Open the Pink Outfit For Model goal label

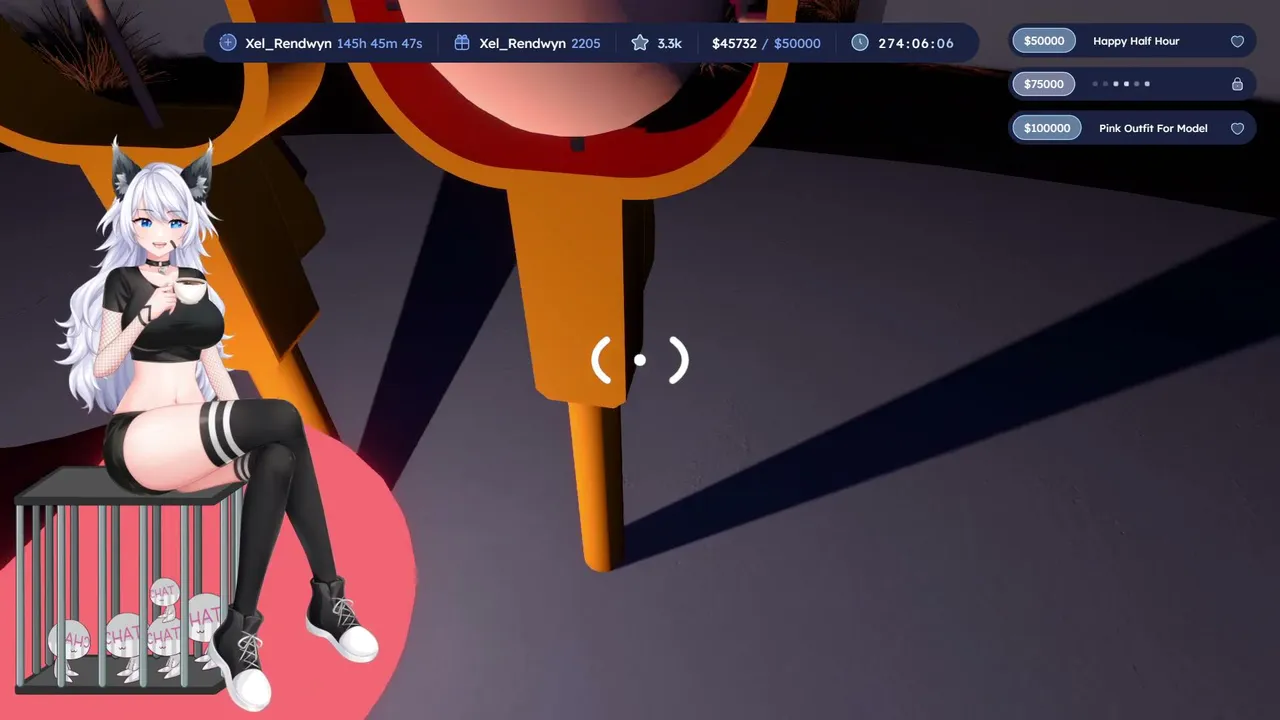tap(1153, 128)
